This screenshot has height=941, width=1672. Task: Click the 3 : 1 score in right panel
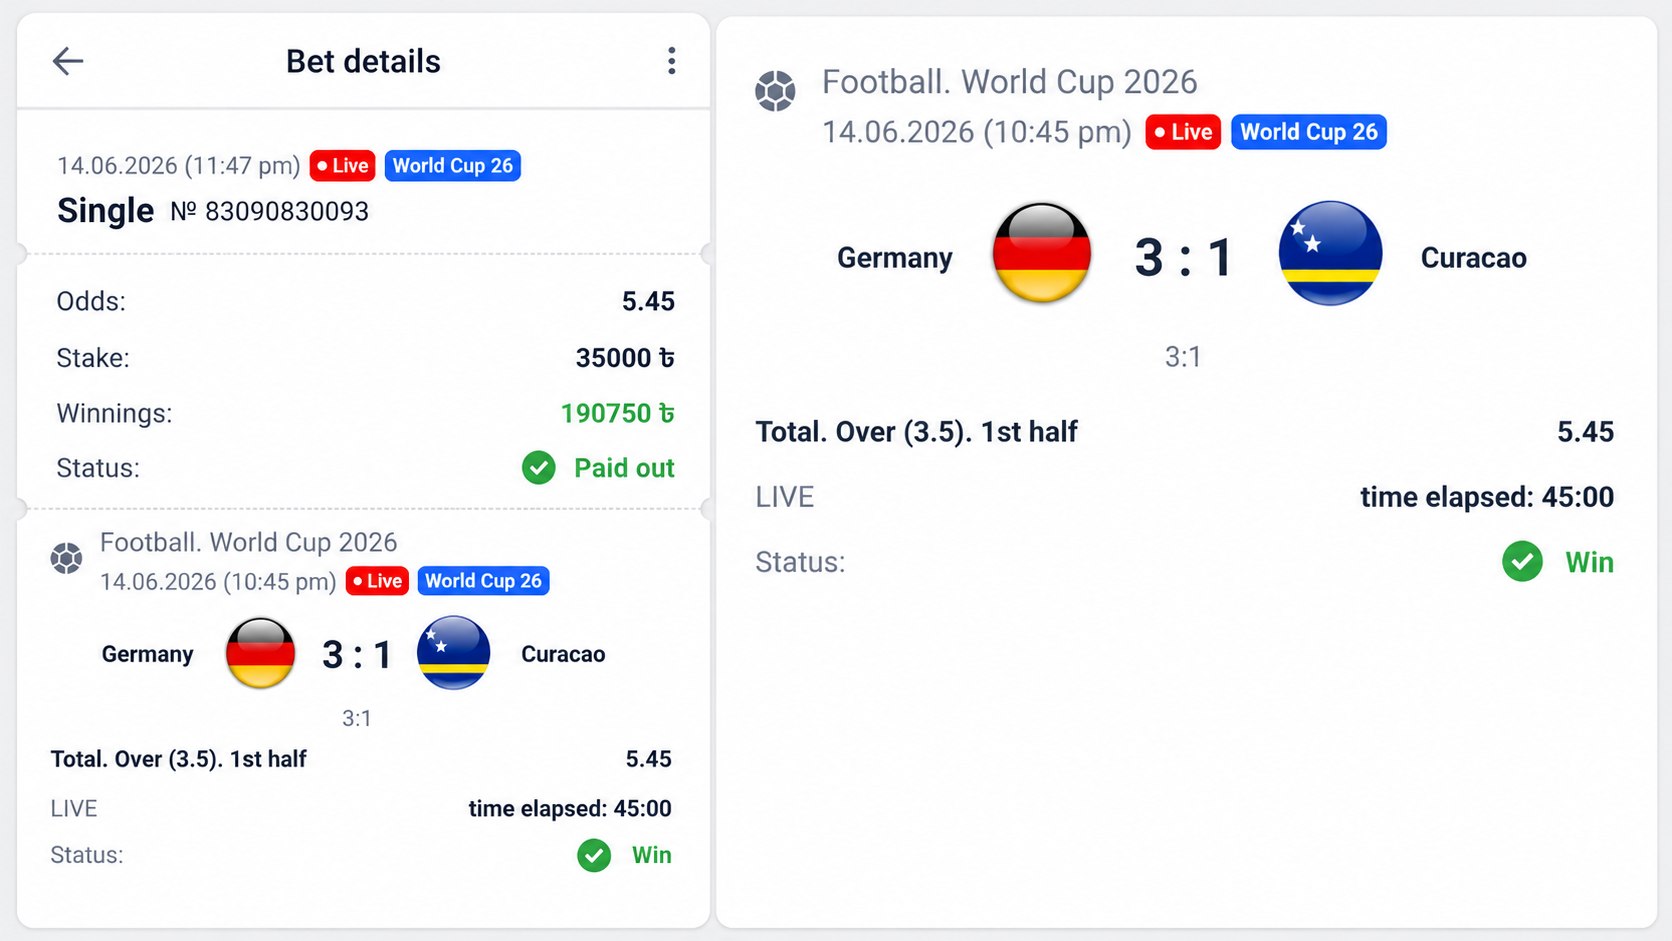click(1183, 257)
